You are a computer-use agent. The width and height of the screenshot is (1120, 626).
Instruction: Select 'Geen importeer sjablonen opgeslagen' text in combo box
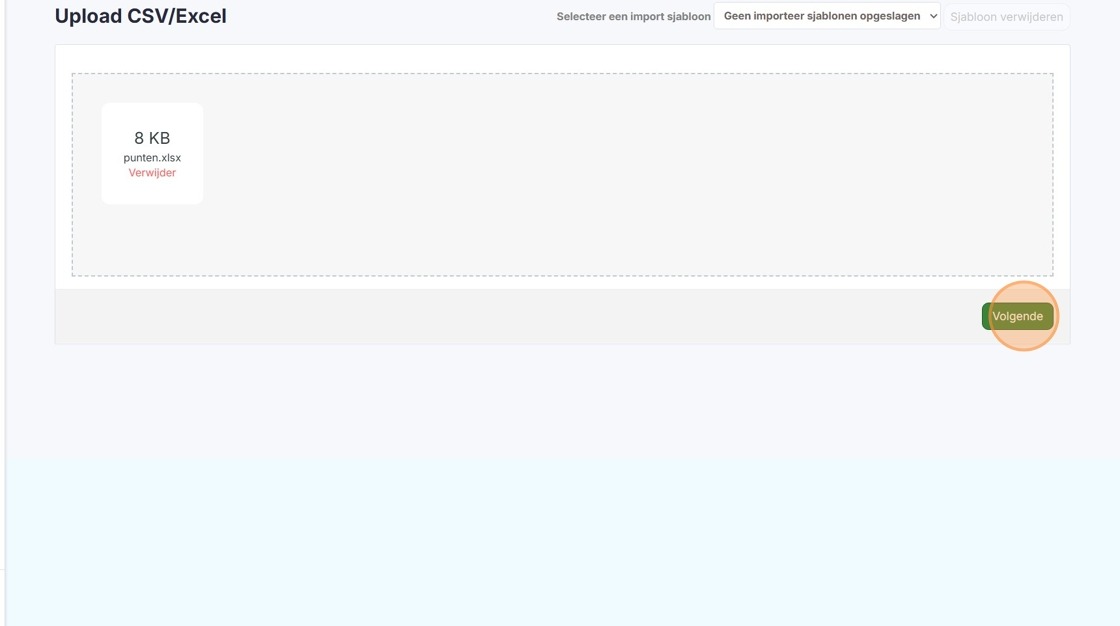(x=822, y=16)
